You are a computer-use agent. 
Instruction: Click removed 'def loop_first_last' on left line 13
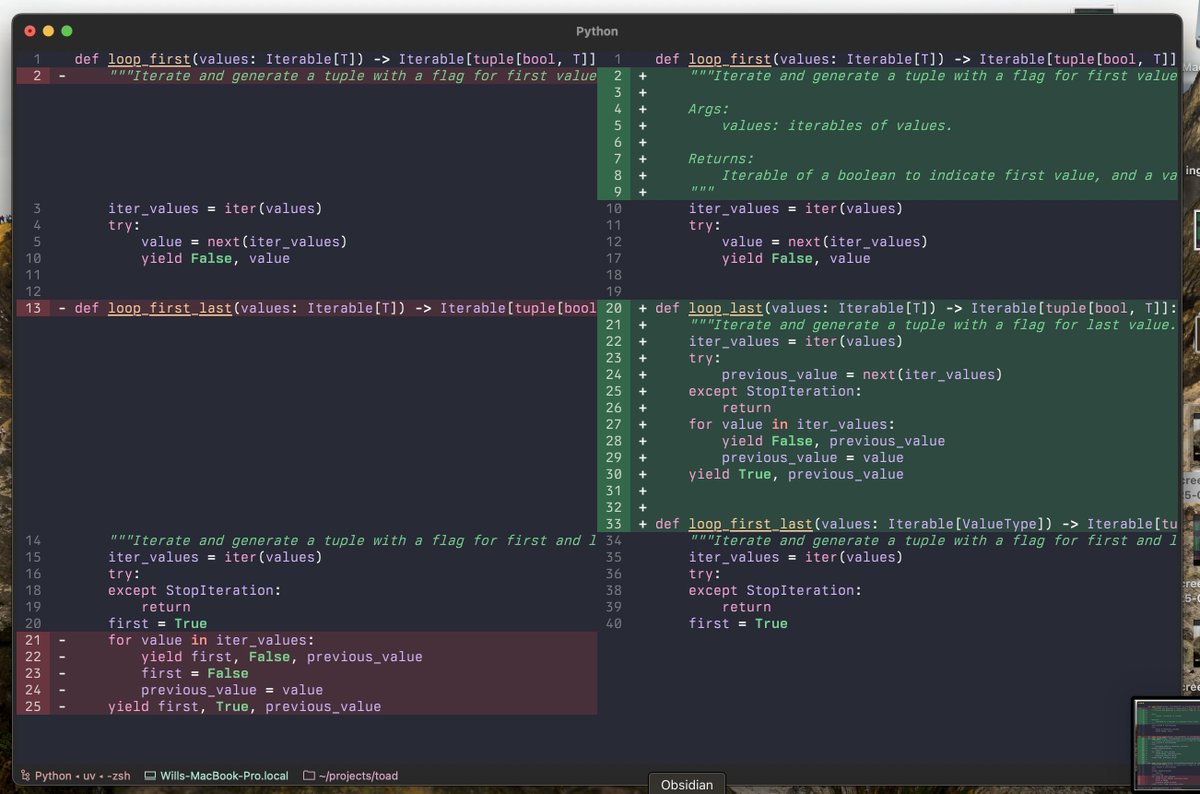[336, 308]
